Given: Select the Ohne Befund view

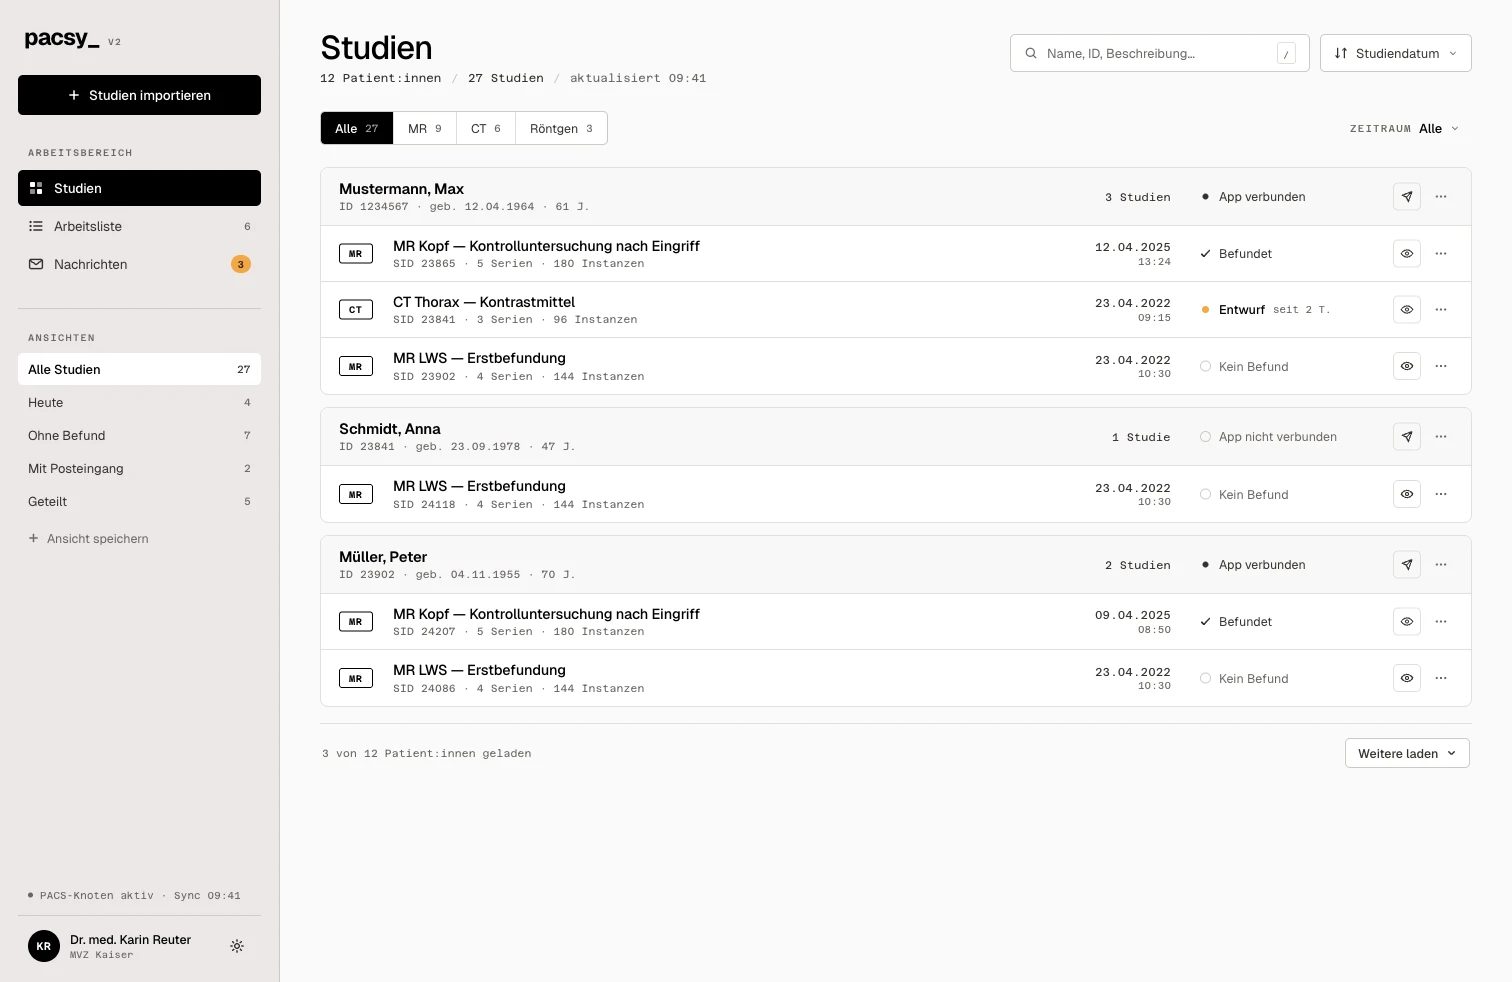Looking at the screenshot, I should tap(139, 436).
